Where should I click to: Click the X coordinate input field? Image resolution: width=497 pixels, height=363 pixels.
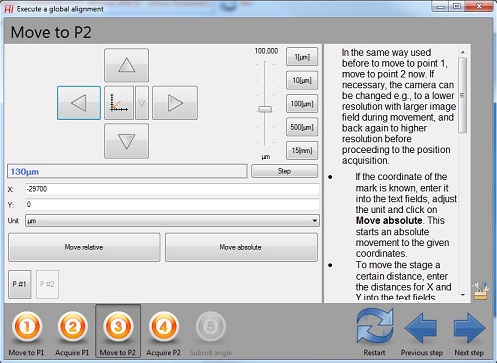(x=172, y=189)
